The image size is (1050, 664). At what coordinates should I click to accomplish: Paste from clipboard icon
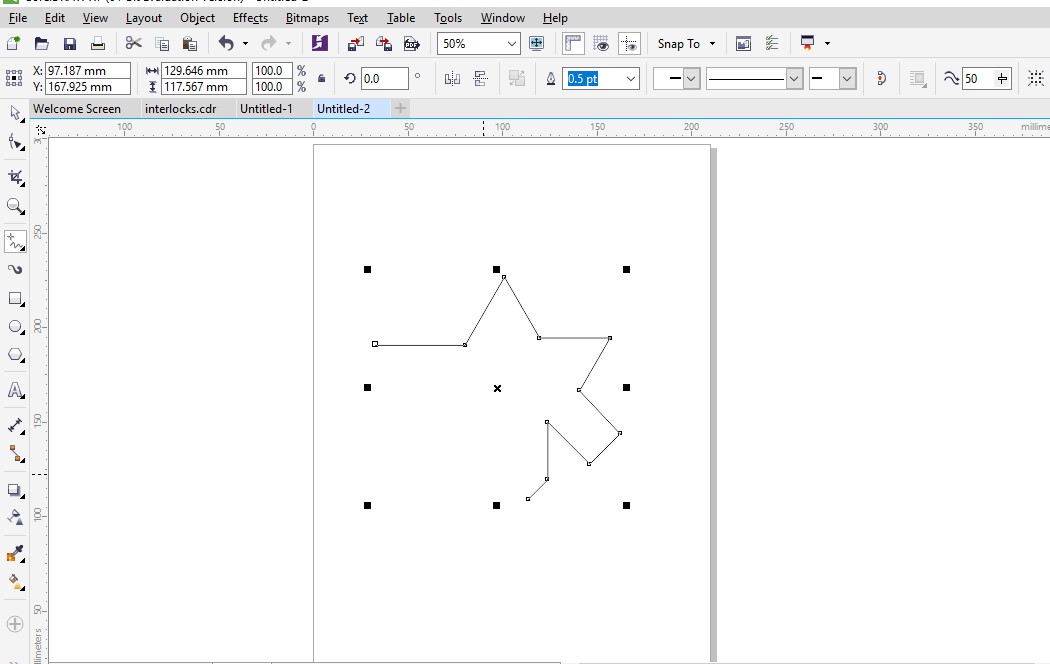[x=190, y=44]
